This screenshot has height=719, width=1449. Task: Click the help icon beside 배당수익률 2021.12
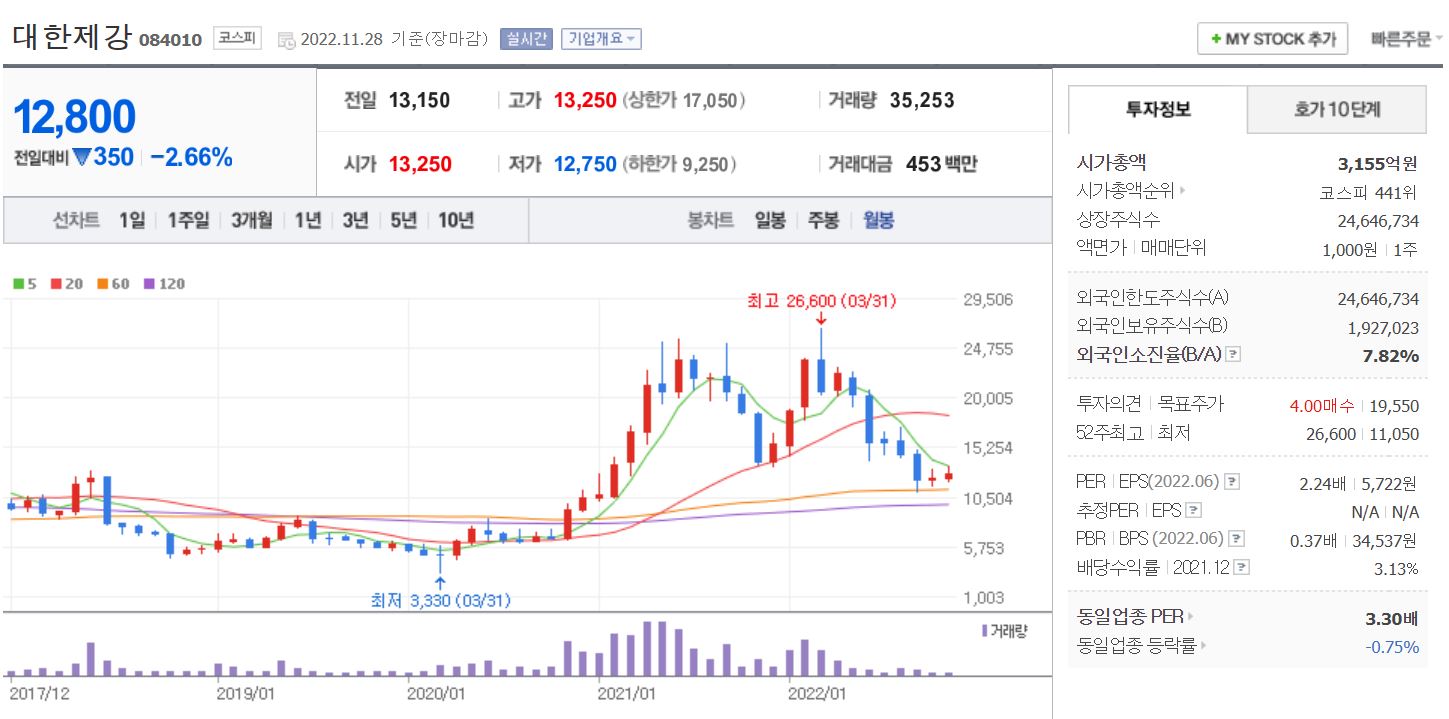(1241, 568)
